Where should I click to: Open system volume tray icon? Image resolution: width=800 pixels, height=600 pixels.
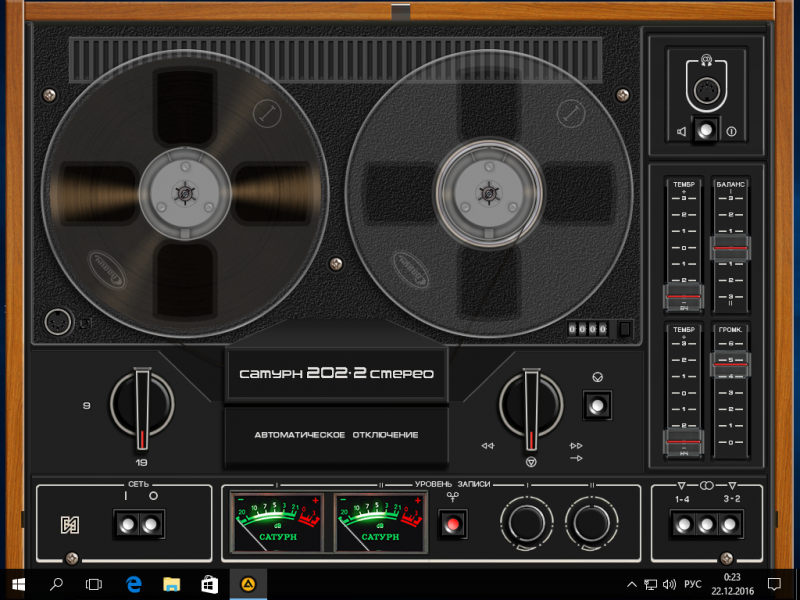669,584
